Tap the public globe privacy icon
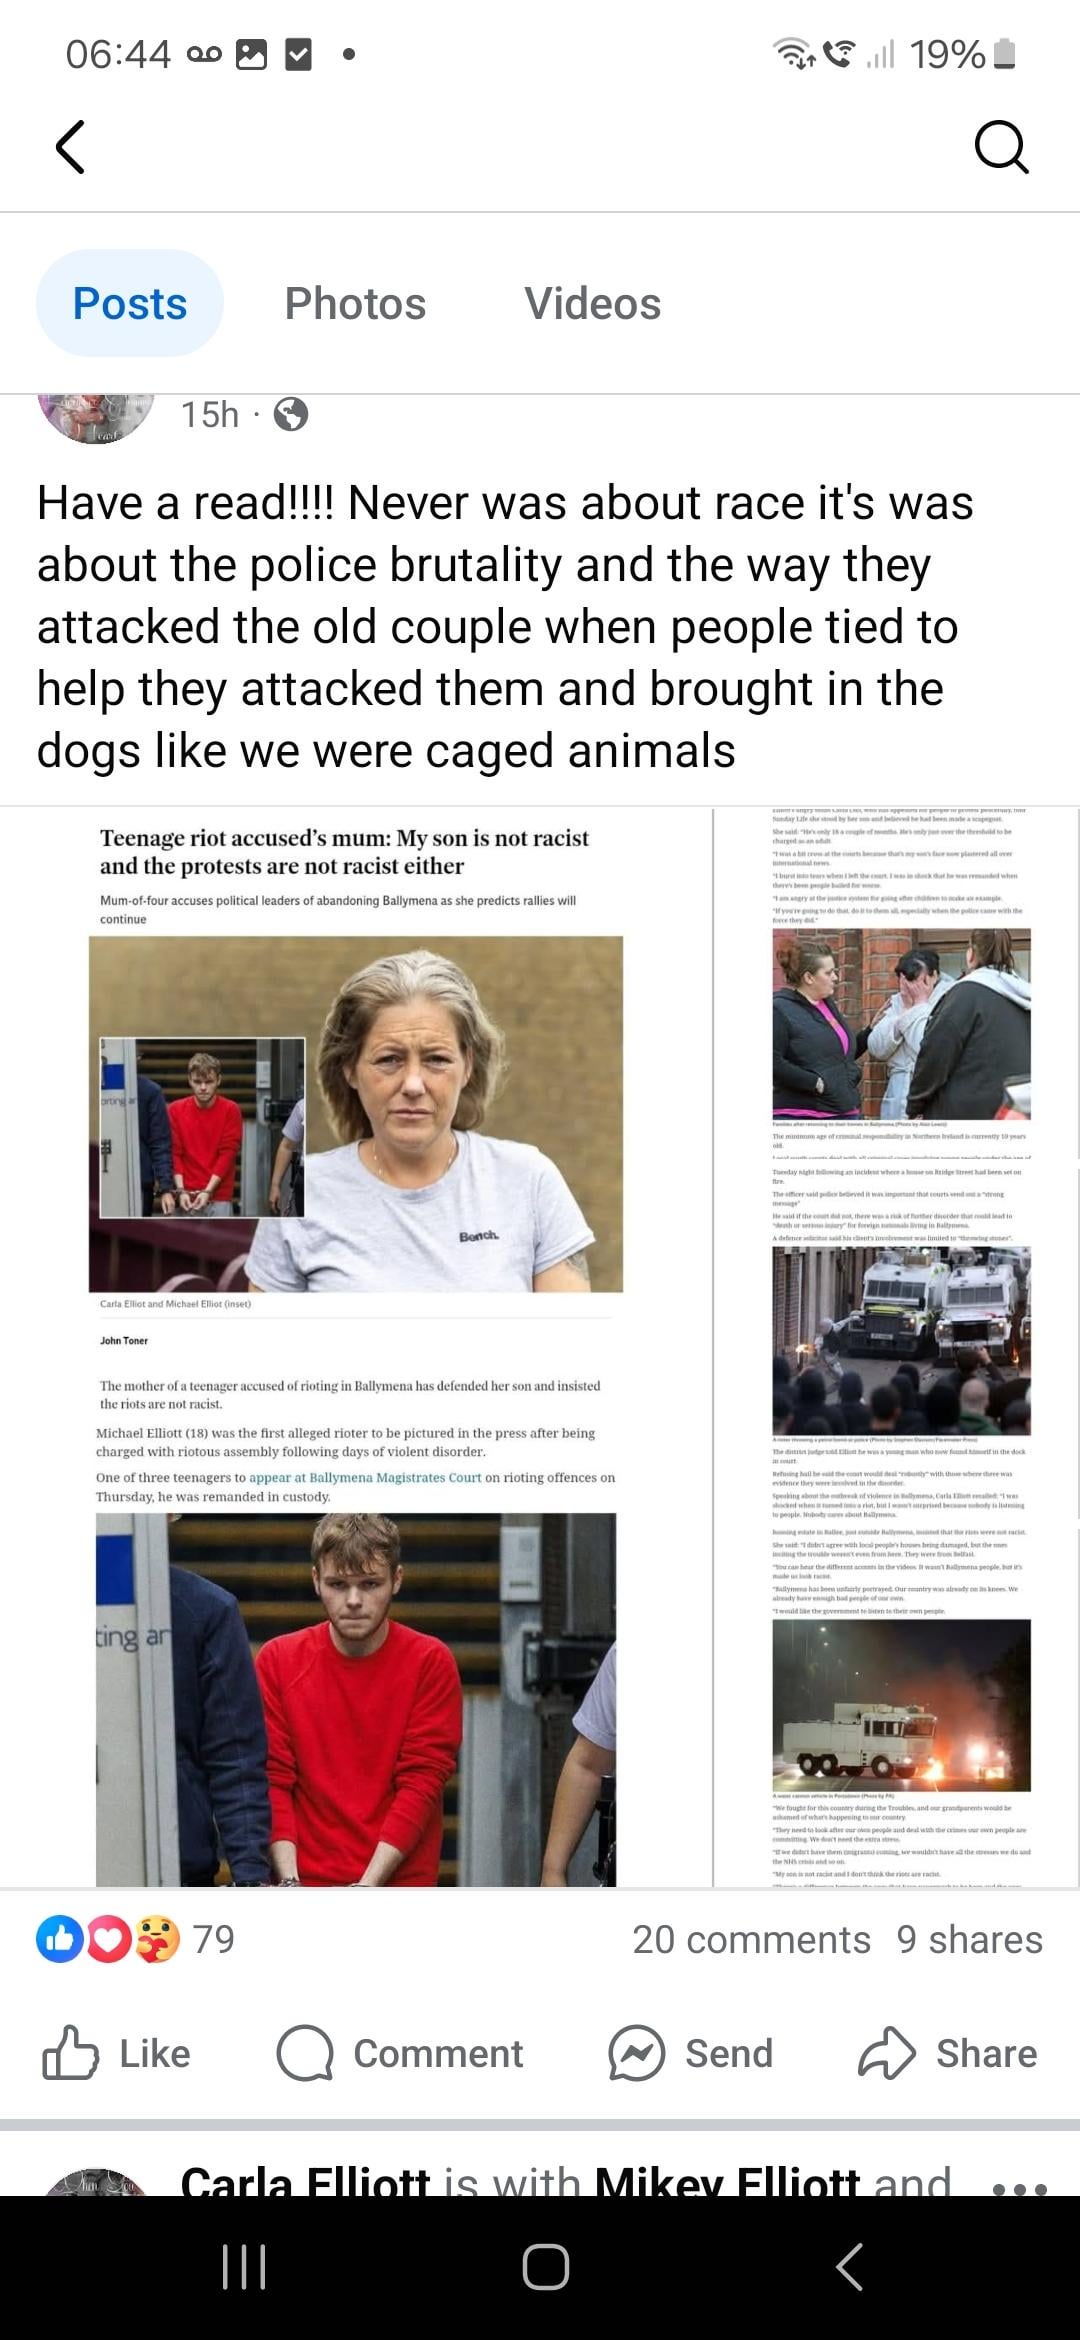The height and width of the screenshot is (2340, 1080). [x=291, y=414]
